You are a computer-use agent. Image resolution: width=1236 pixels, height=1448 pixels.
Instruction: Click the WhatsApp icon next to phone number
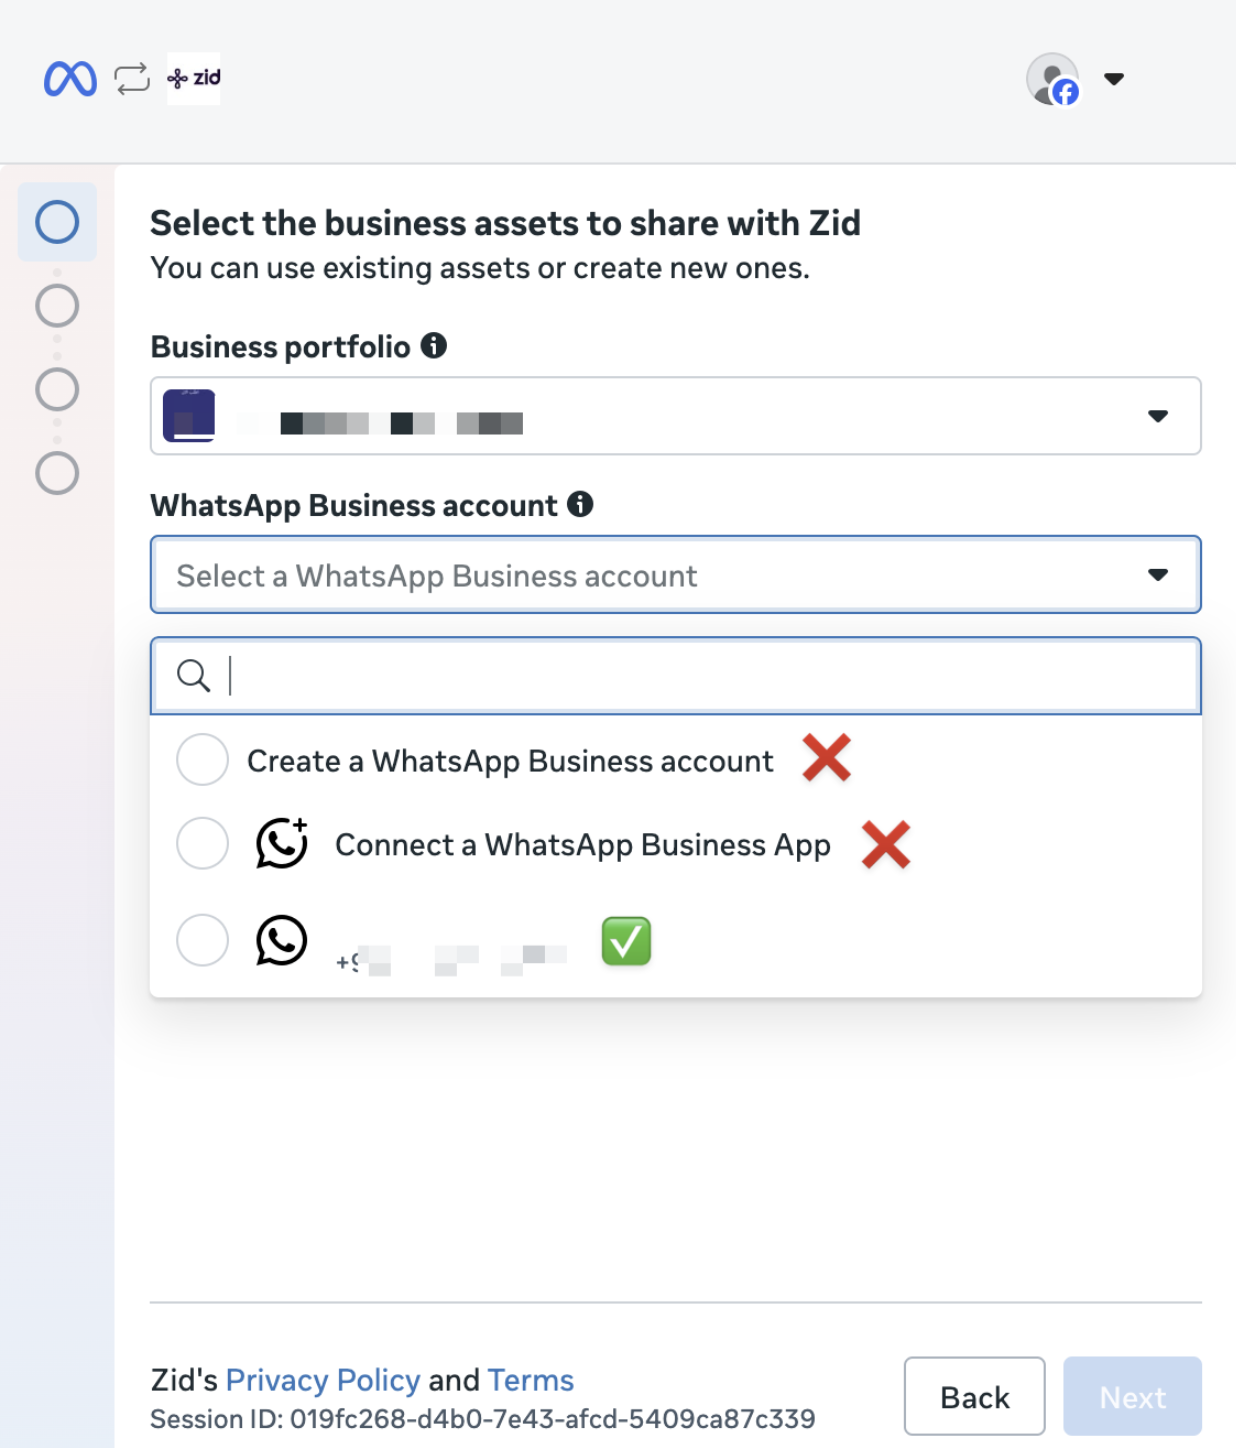pyautogui.click(x=282, y=940)
